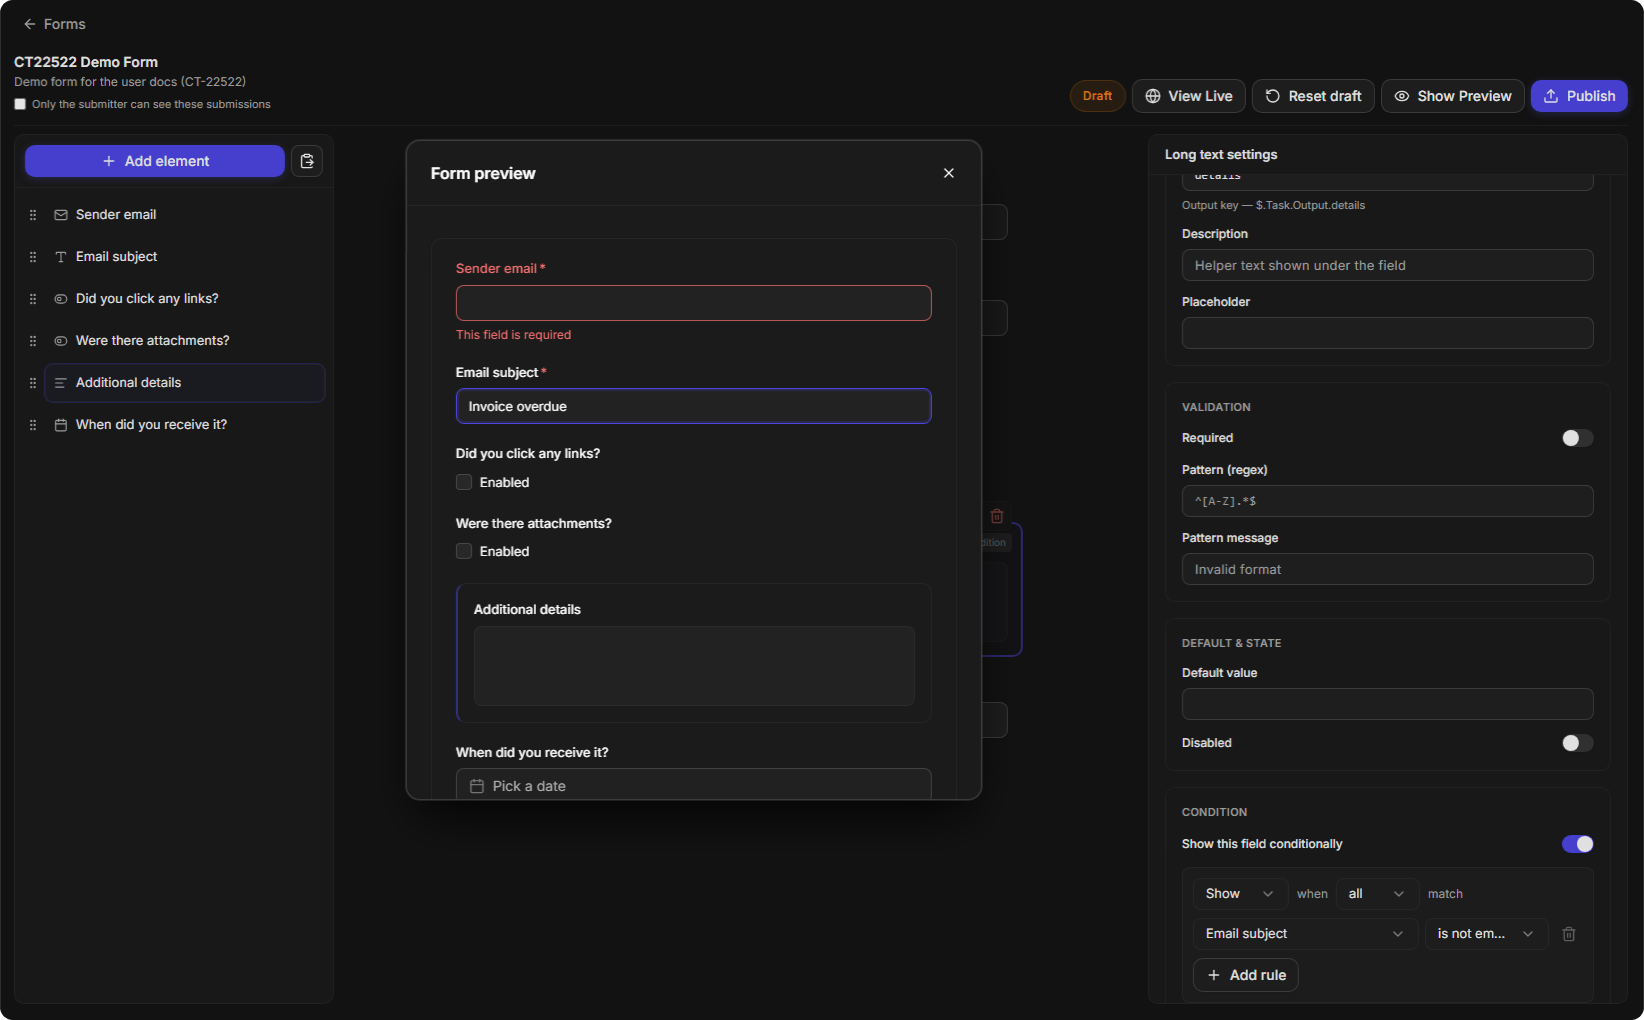Check Enabled under Did you click any links?
The width and height of the screenshot is (1644, 1020).
464,482
